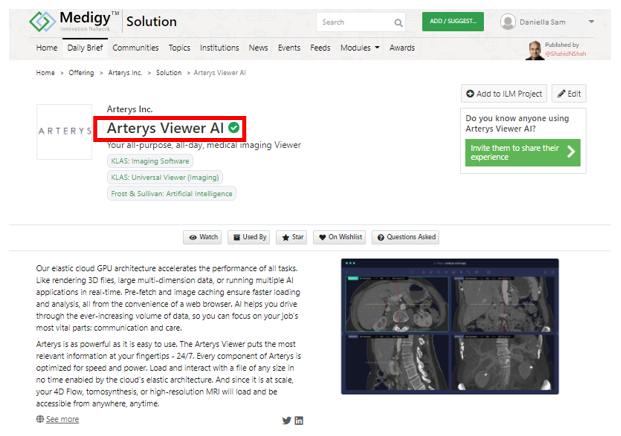Screen dimensions: 621x436
Task: Toggle the On Wishlist heart button
Action: (x=339, y=237)
